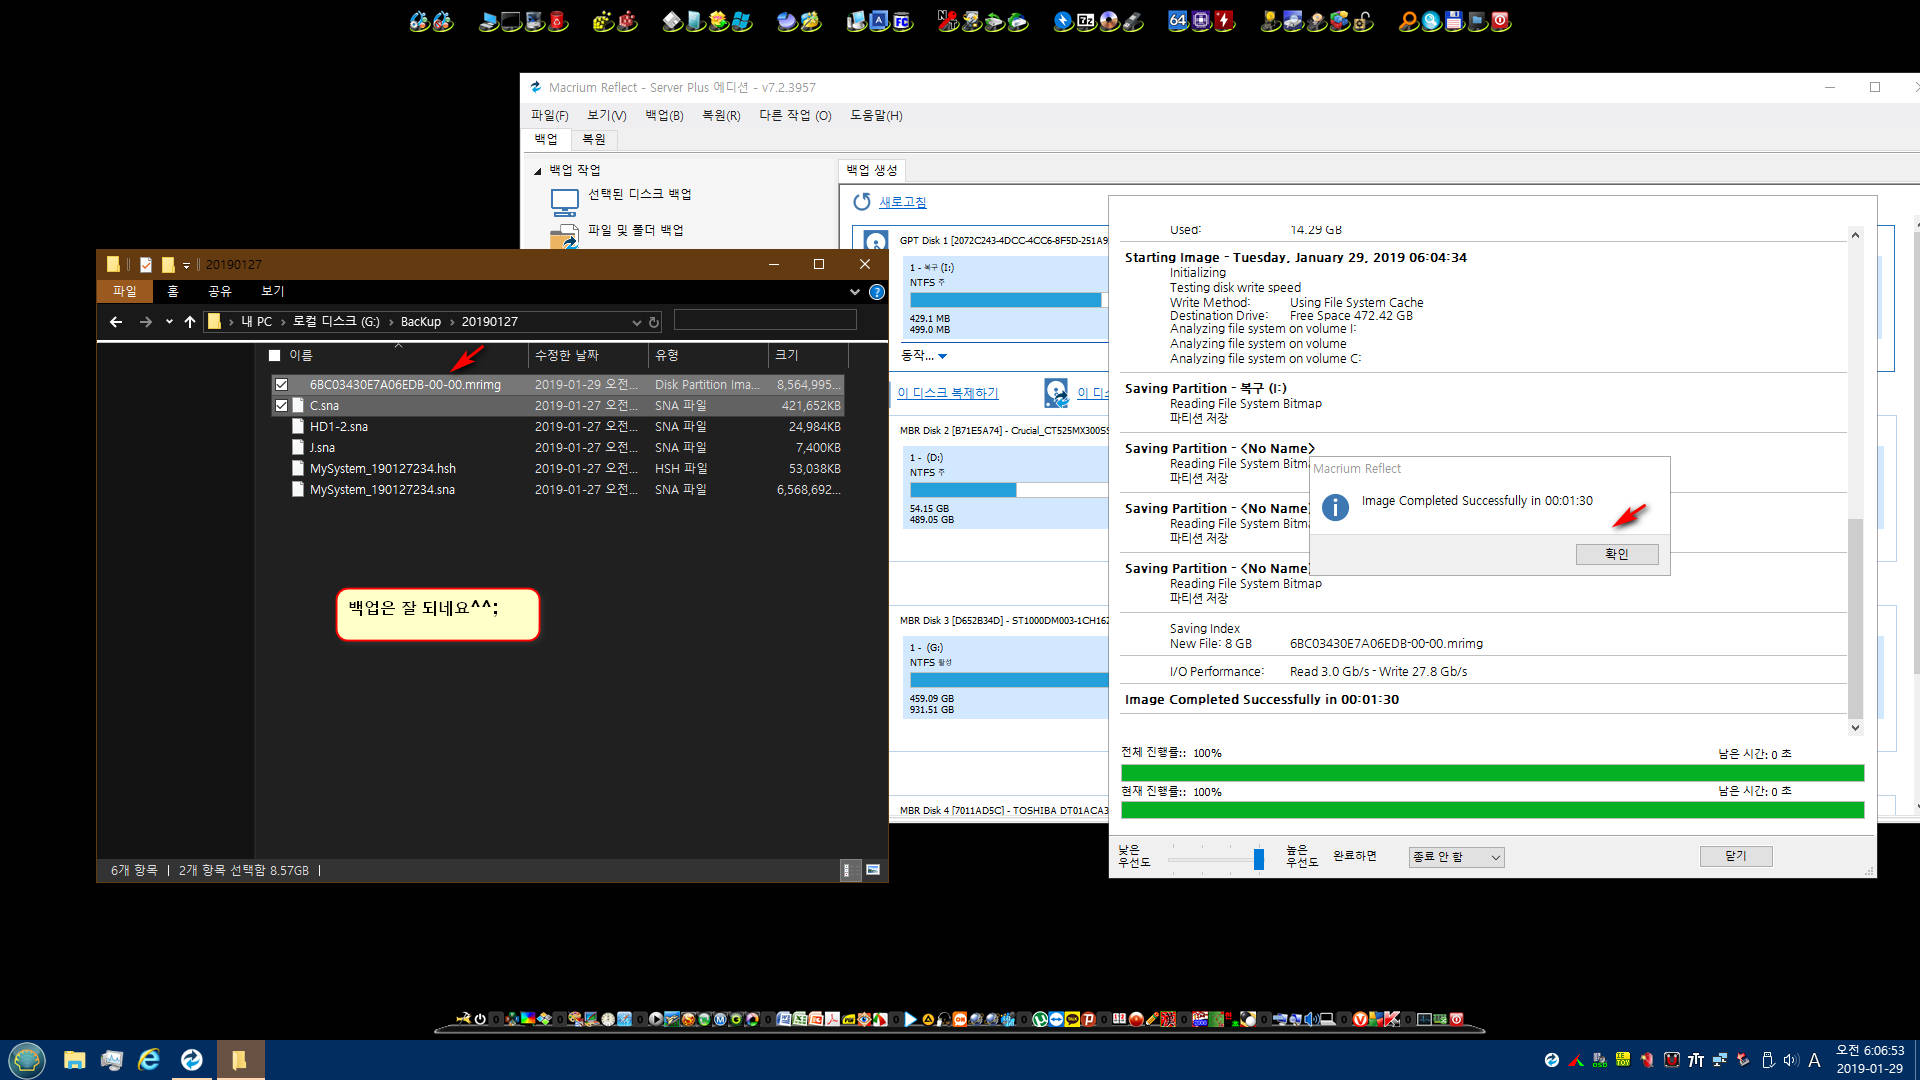Click the J.sna file icon
This screenshot has height=1080, width=1920.
[x=298, y=447]
